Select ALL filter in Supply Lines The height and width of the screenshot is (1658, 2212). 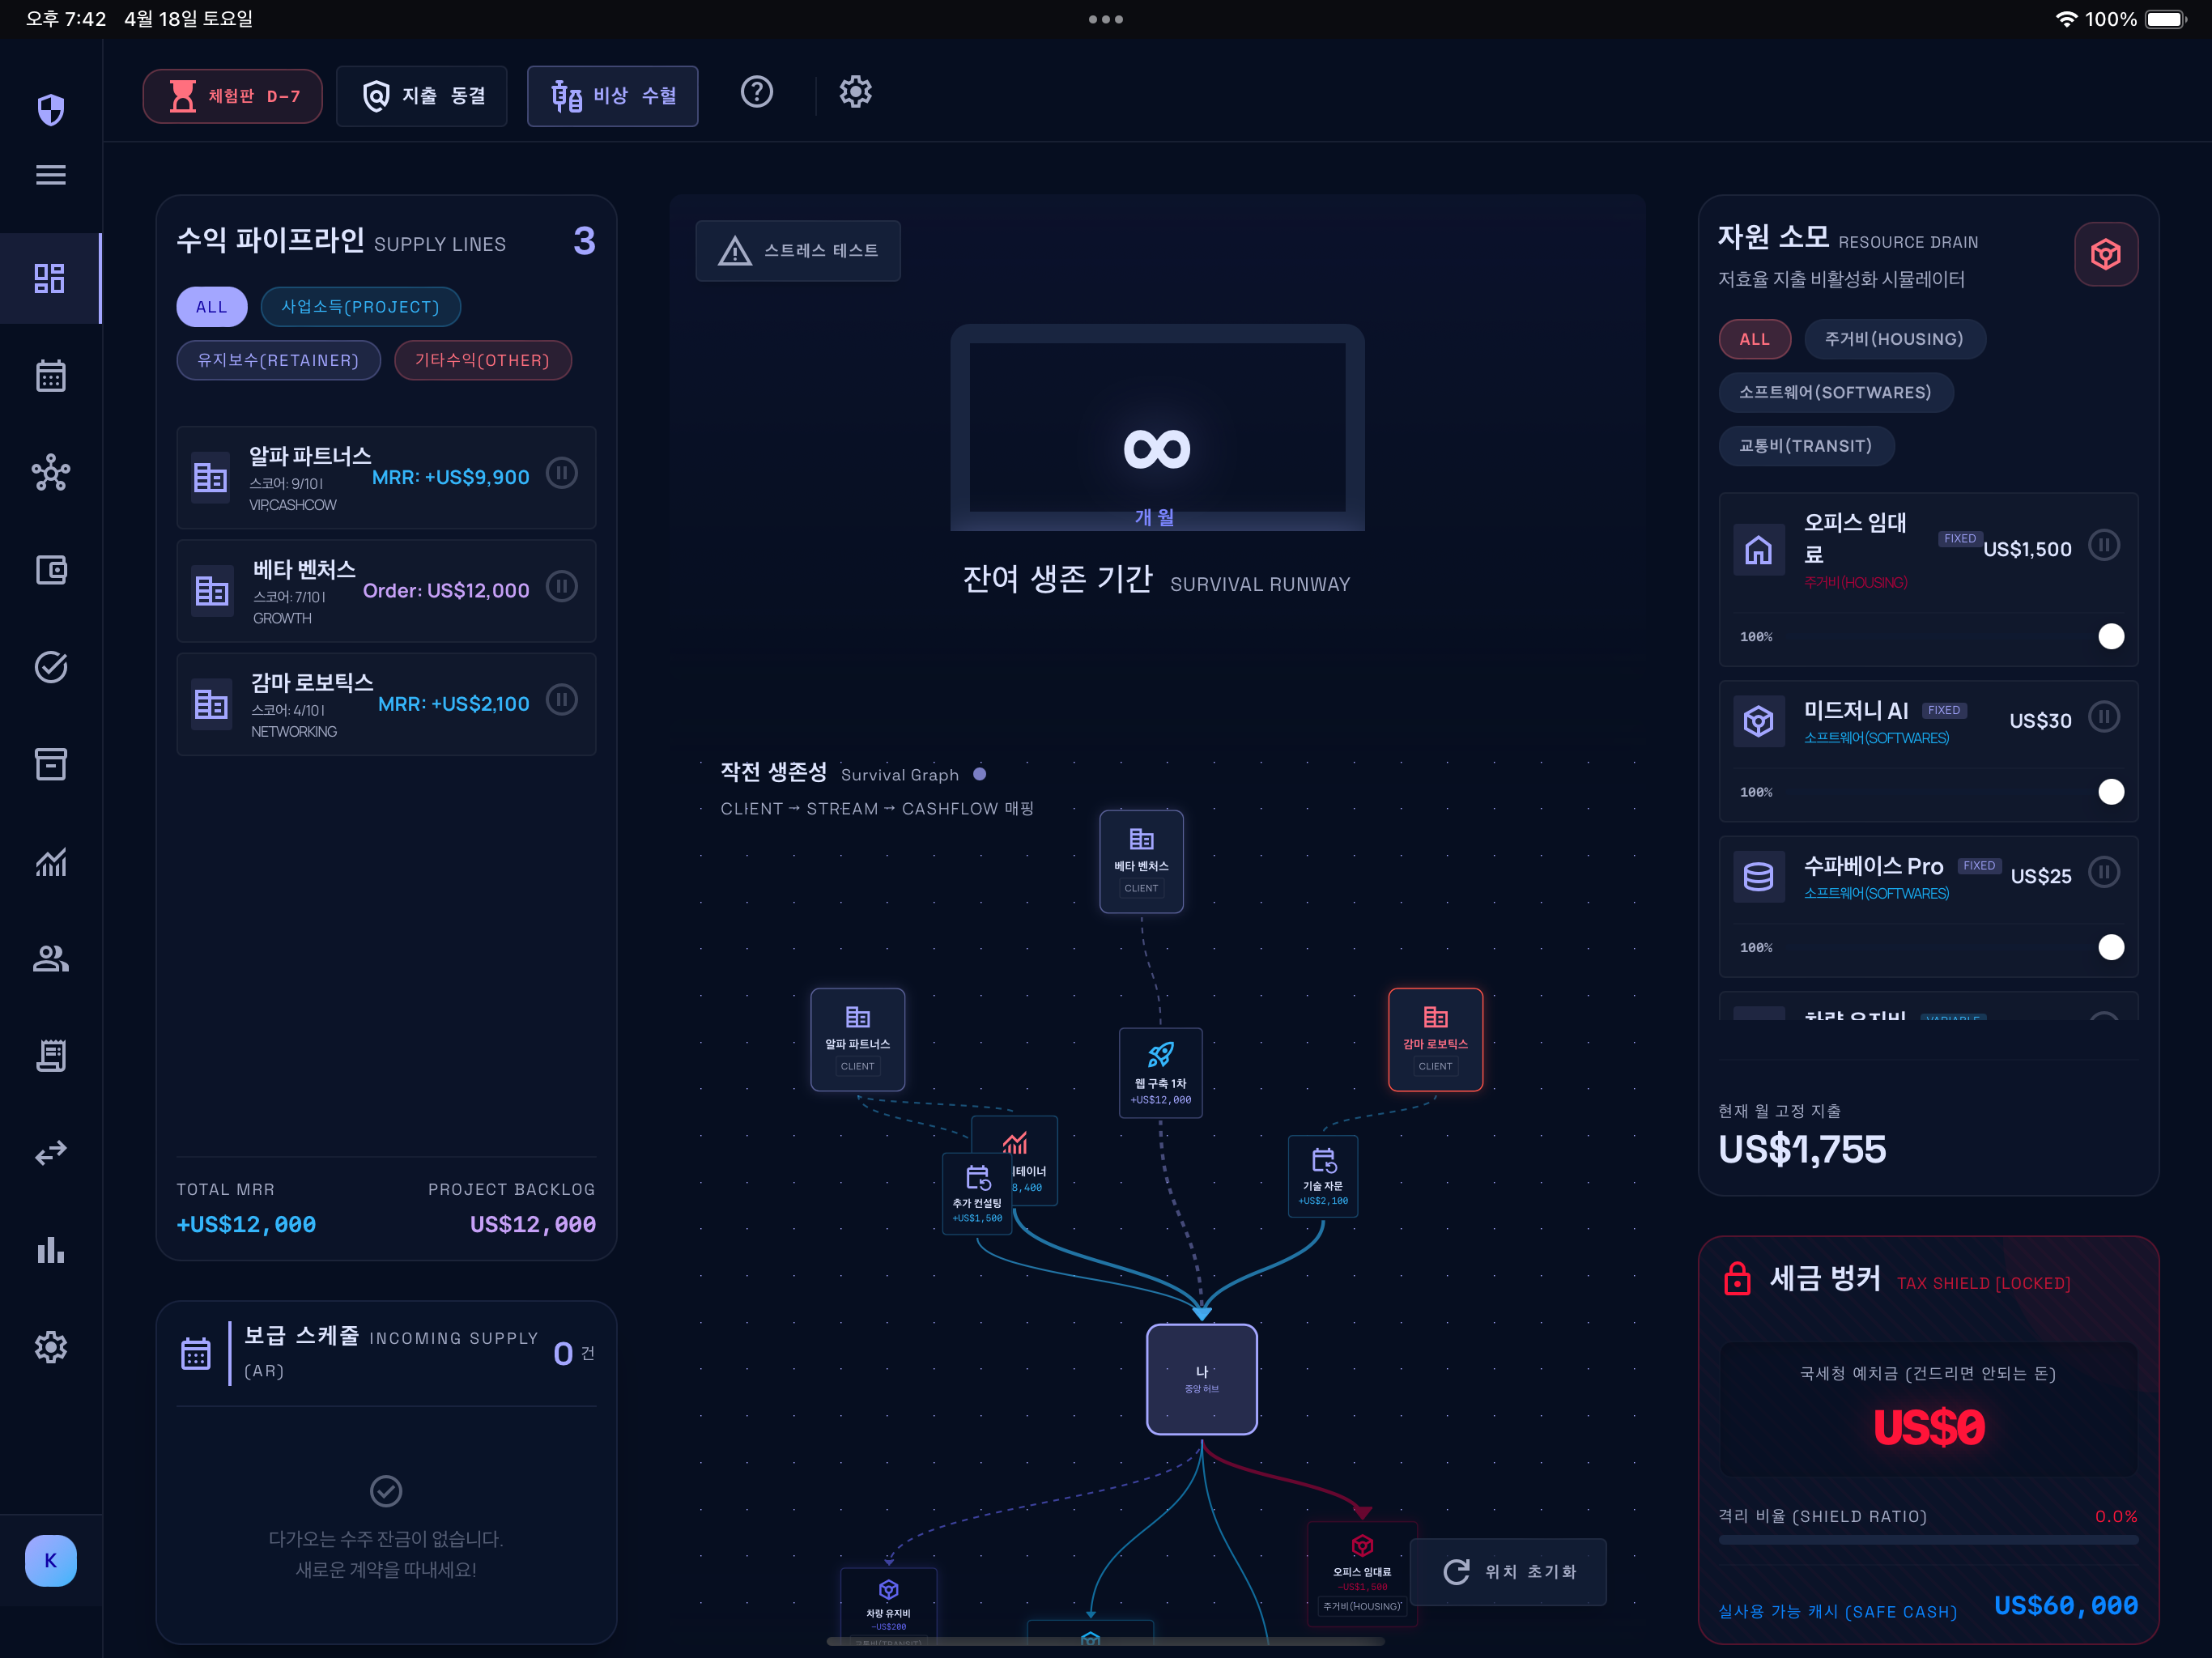[x=211, y=307]
